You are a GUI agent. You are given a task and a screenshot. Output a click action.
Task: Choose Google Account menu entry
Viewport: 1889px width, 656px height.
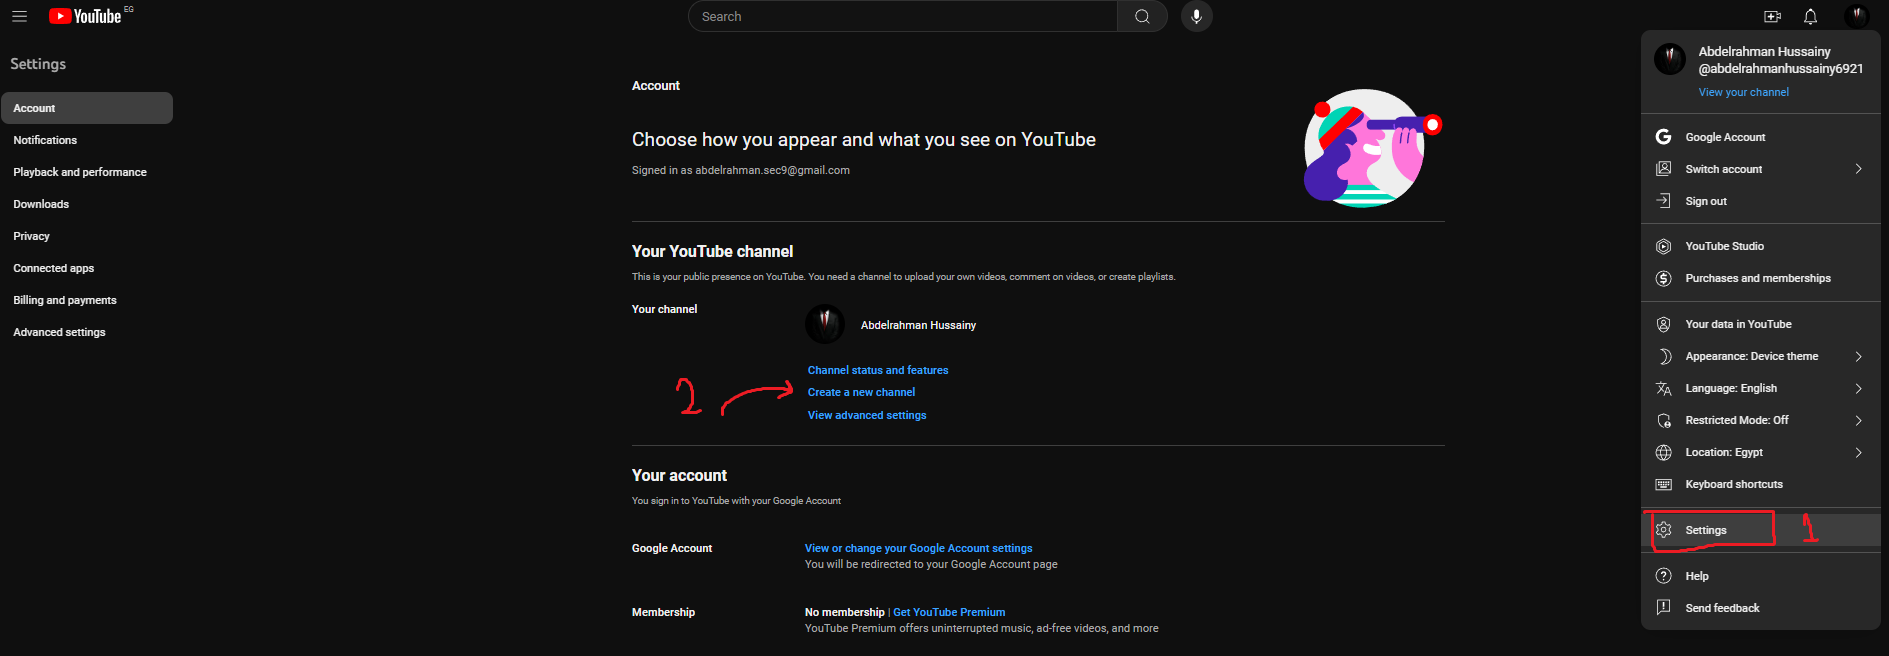tap(1761, 137)
